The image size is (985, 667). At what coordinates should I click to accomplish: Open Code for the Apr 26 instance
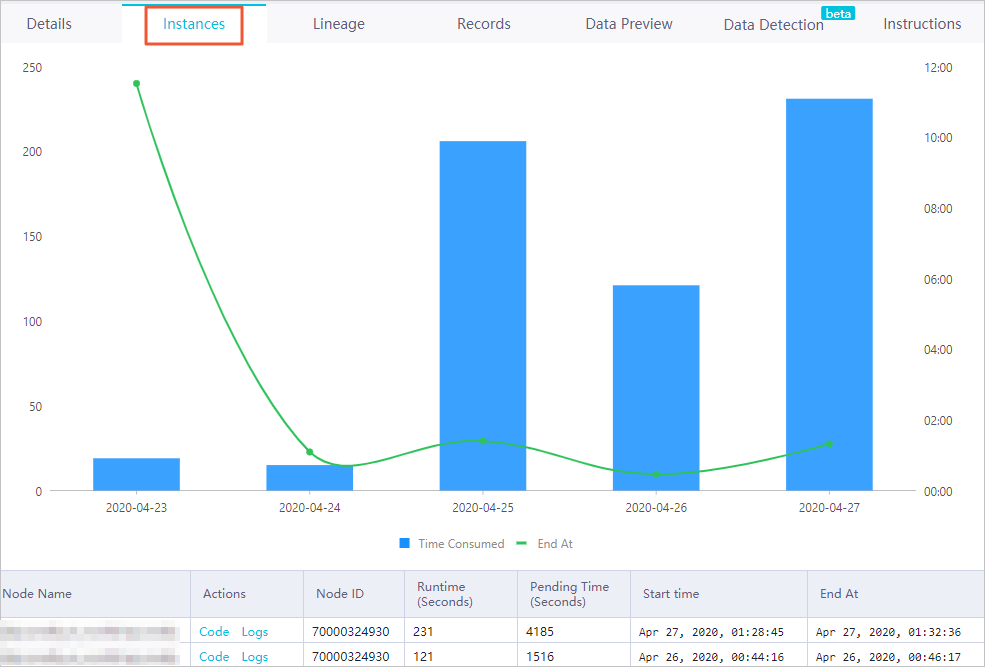[214, 657]
